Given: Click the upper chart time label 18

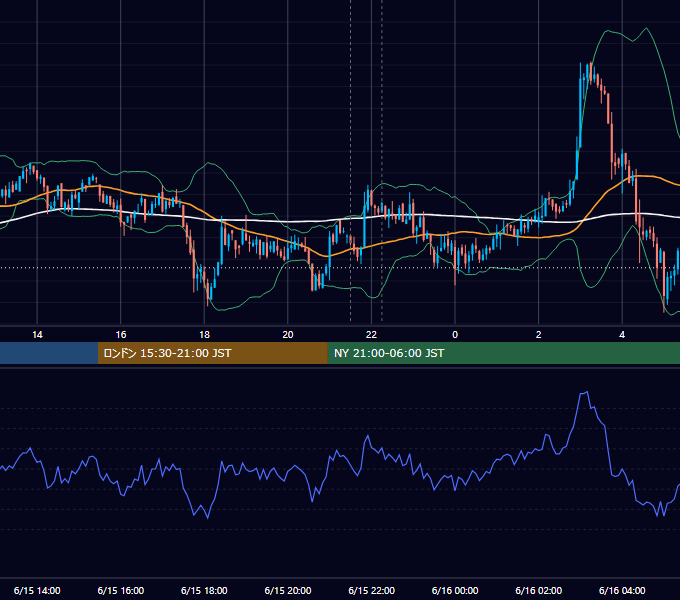Looking at the screenshot, I should 204,335.
